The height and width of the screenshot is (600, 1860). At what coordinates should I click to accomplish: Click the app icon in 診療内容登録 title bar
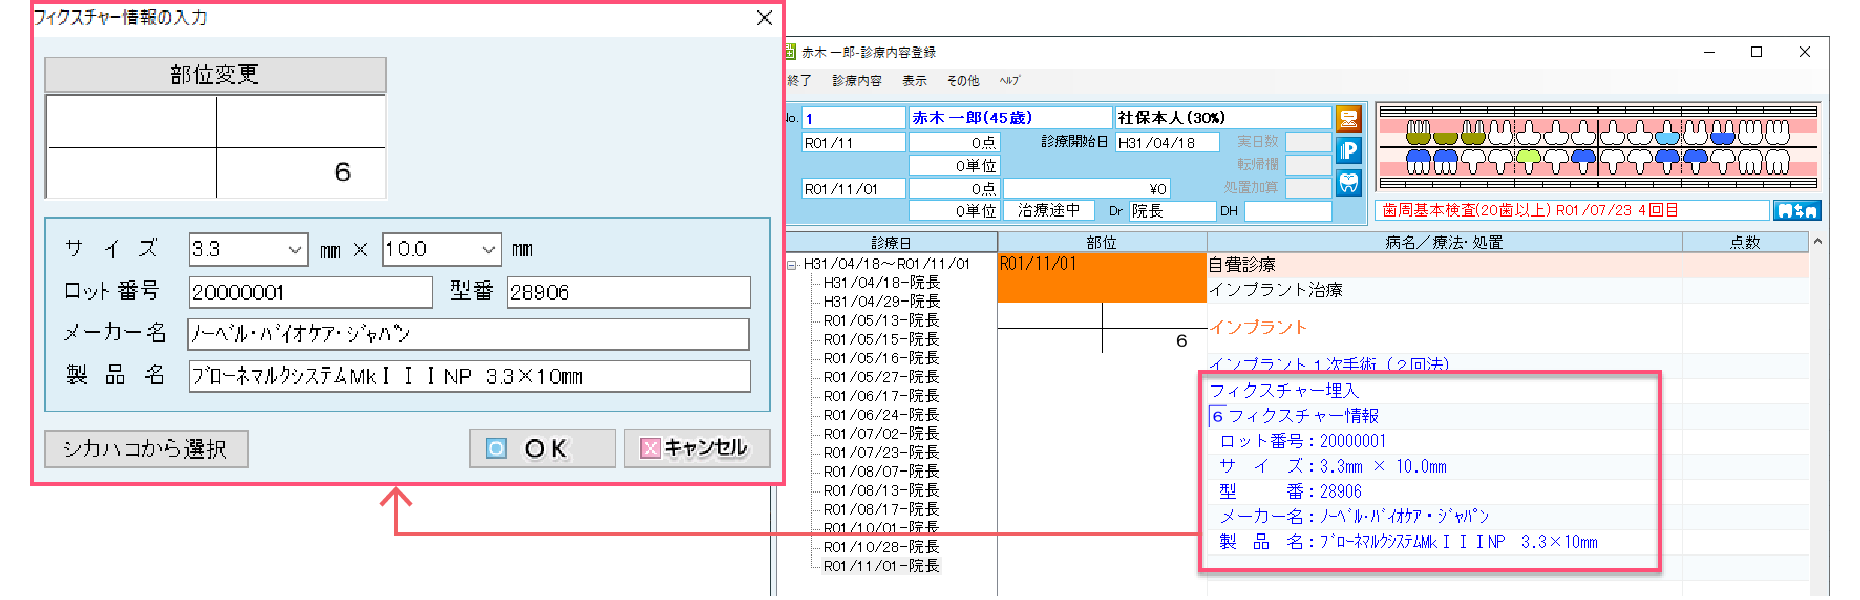pos(790,52)
